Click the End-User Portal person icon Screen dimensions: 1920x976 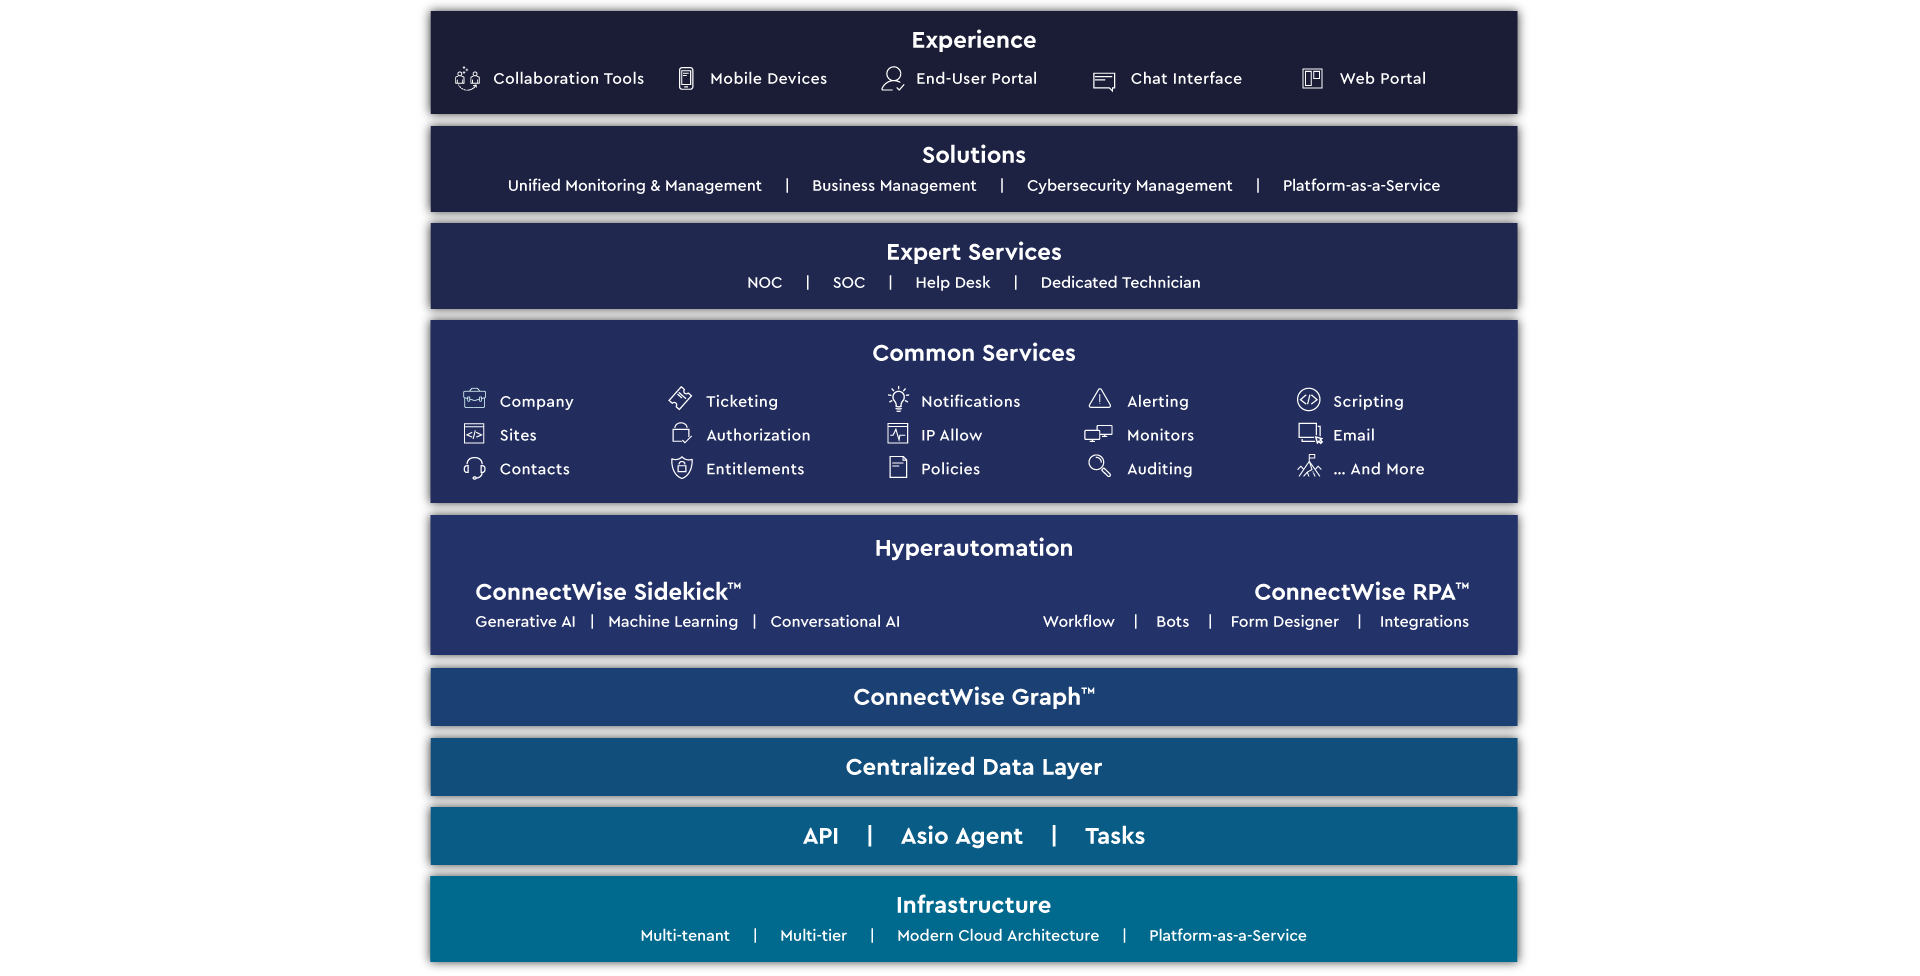[x=892, y=79]
